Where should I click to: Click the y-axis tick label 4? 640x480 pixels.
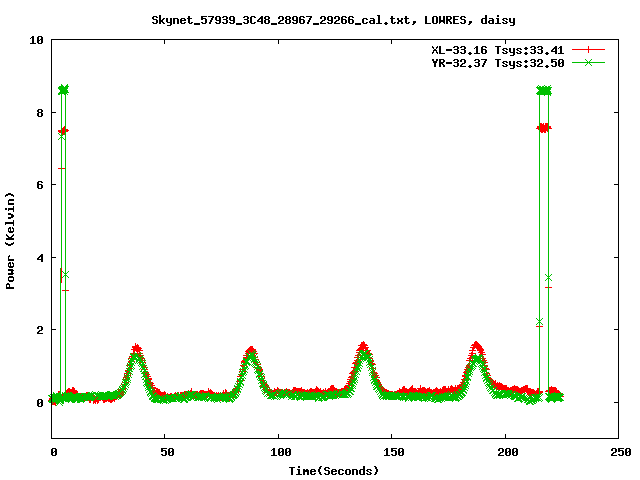(x=40, y=258)
